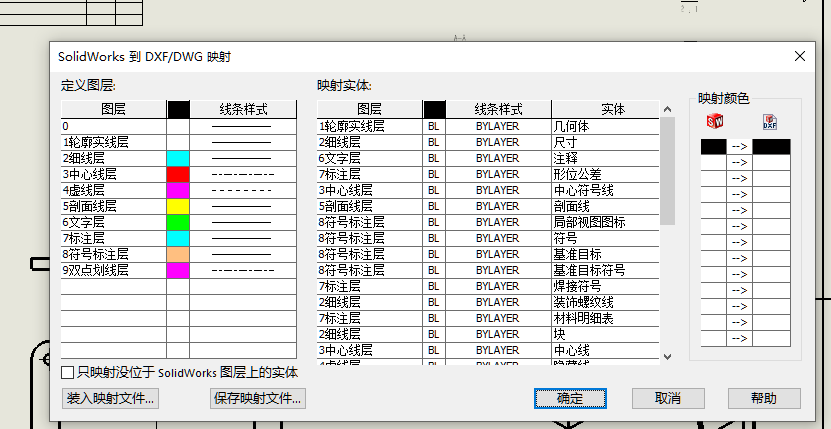Screen dimensions: 831x429
Task: Click the black target DXF color in 映射颜色
Action: [772, 147]
